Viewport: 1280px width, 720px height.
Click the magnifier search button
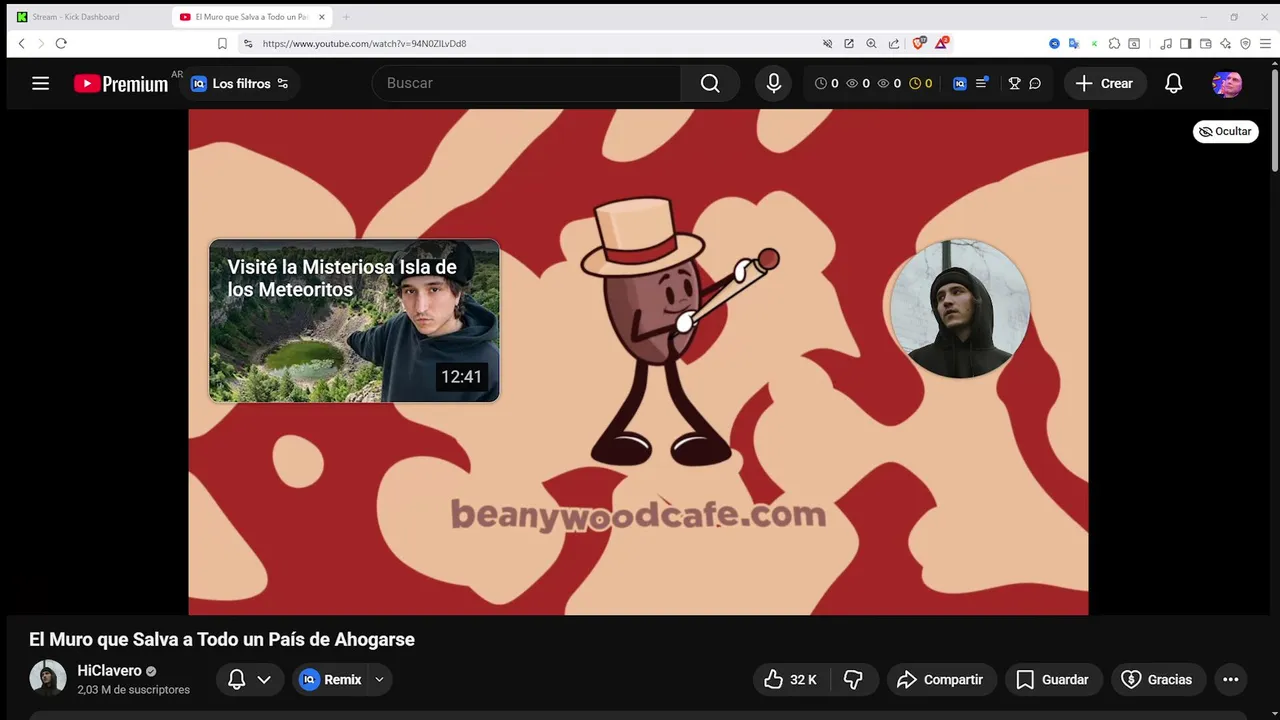(x=710, y=83)
